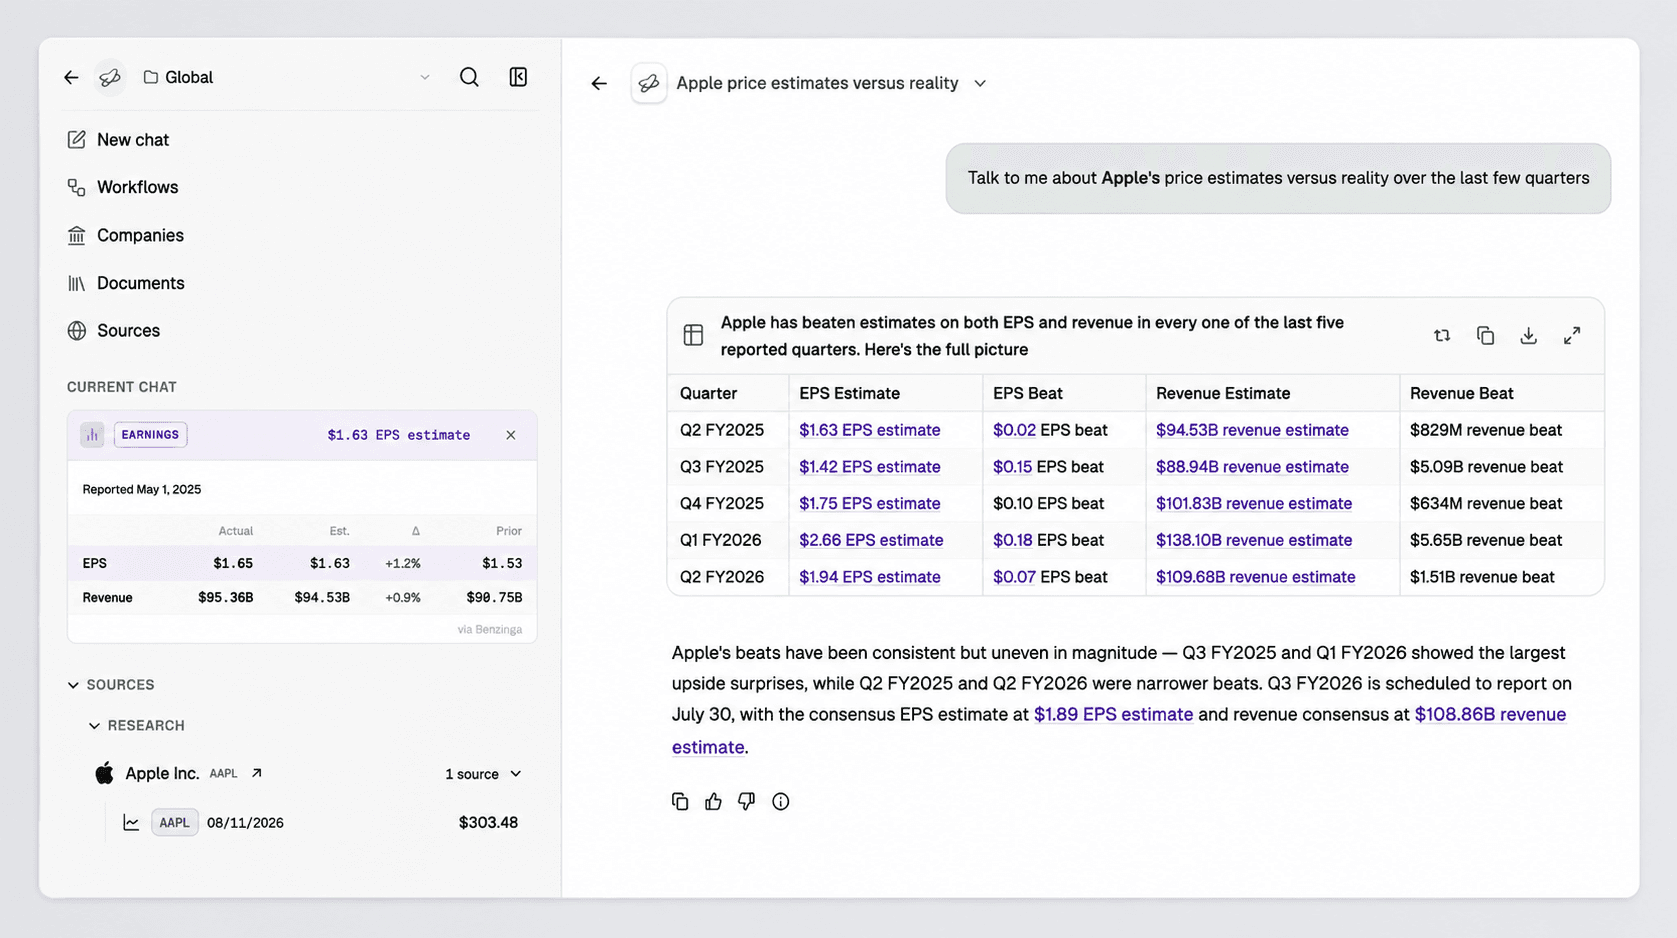Open the $1.42 EPS estimate link
Screen dimensions: 1677x938
coord(869,467)
